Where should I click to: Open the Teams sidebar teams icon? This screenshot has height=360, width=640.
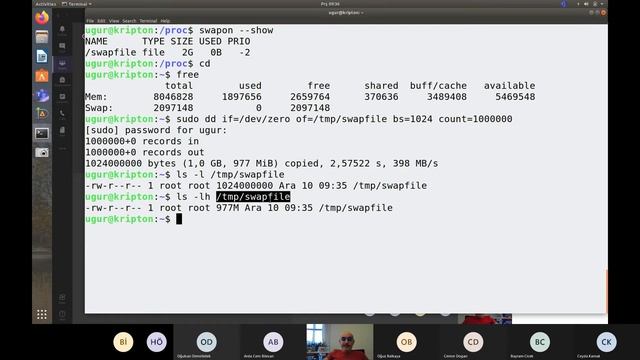point(62,63)
